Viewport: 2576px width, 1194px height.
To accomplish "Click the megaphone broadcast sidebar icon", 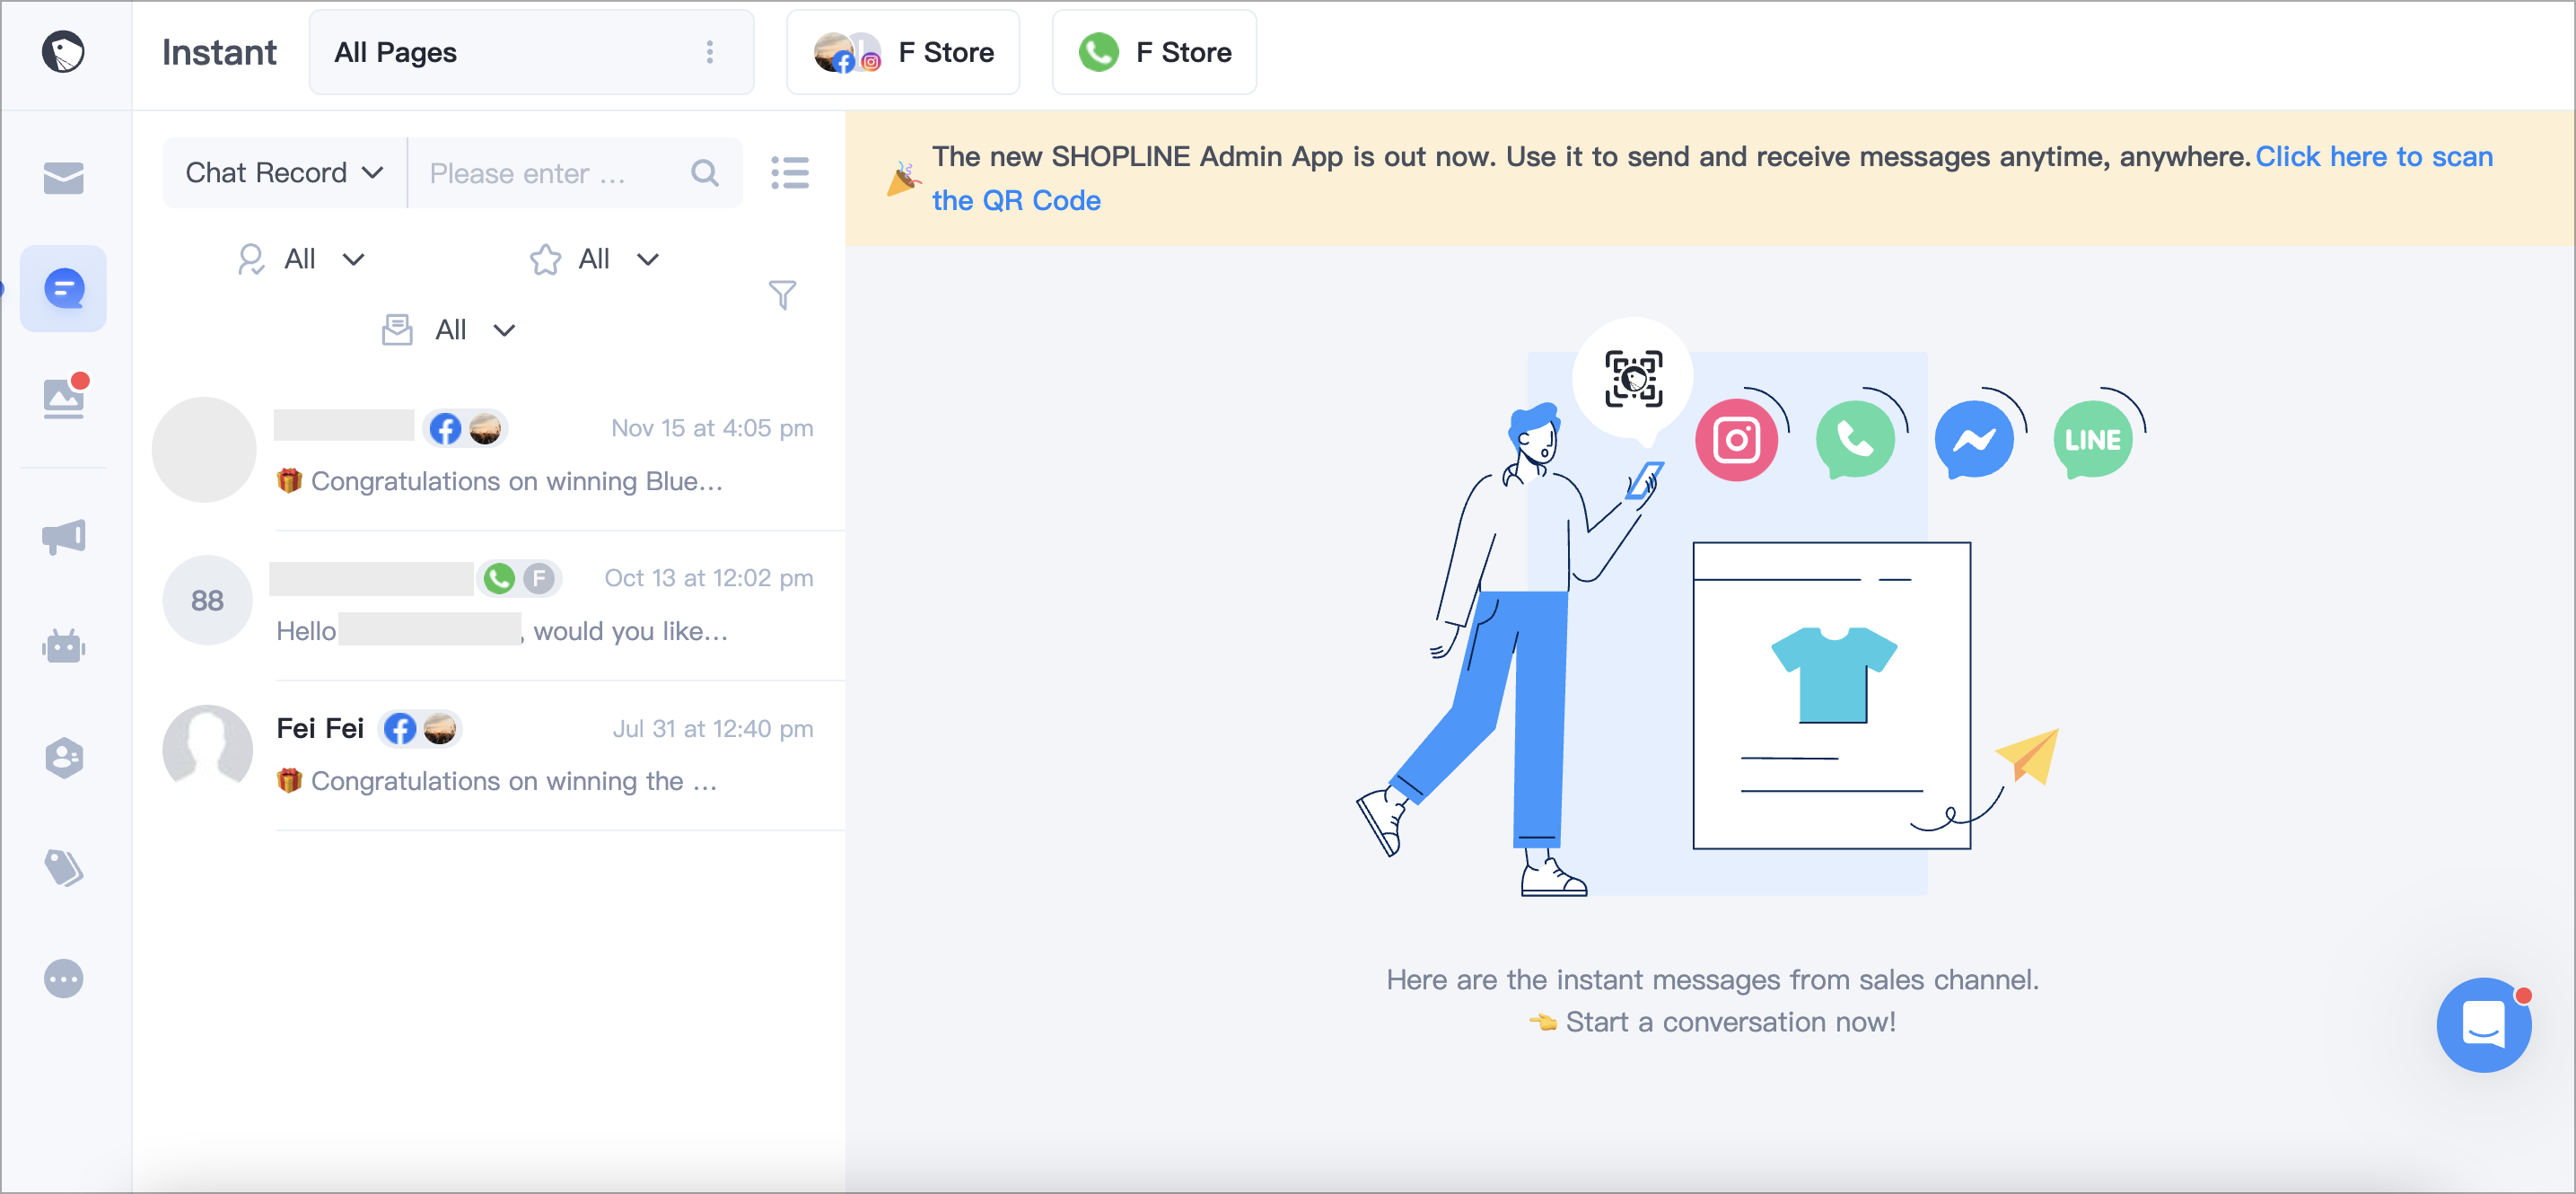I will (x=63, y=537).
